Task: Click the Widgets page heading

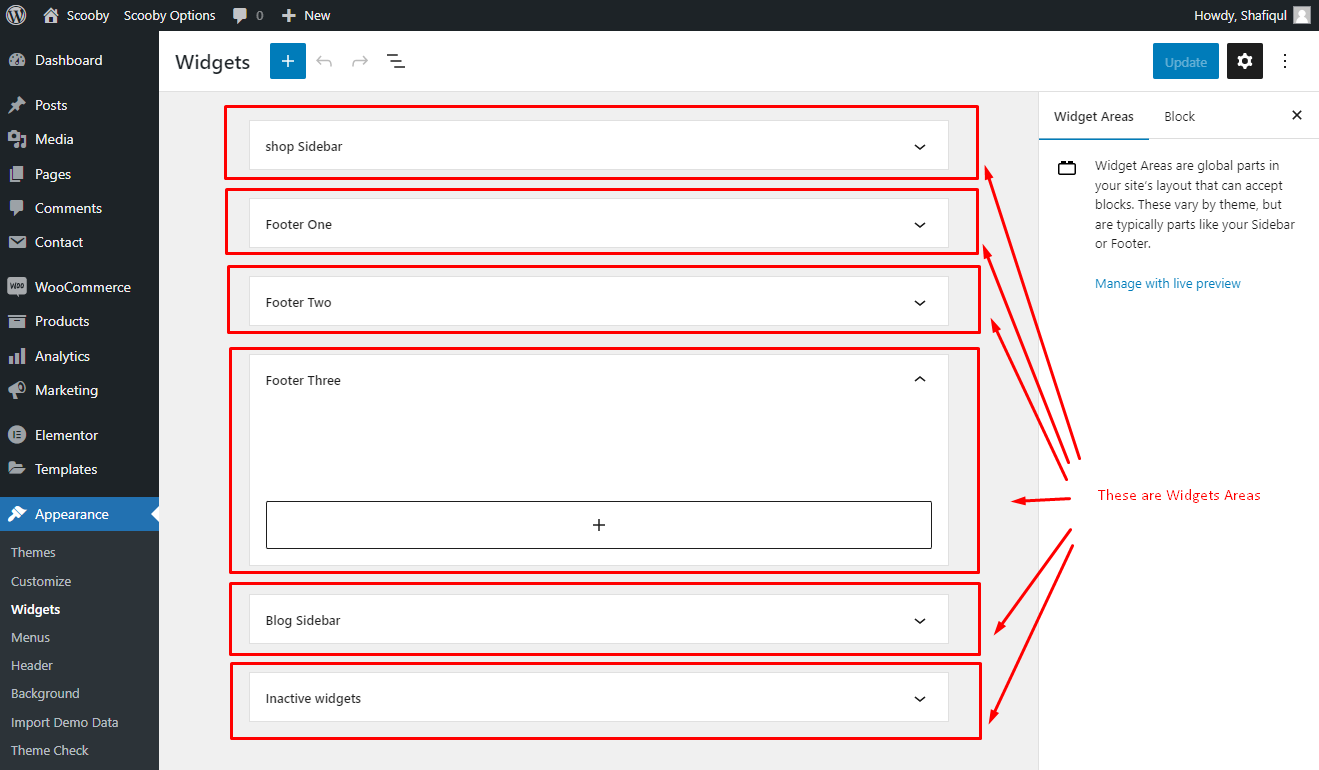Action: pos(212,62)
